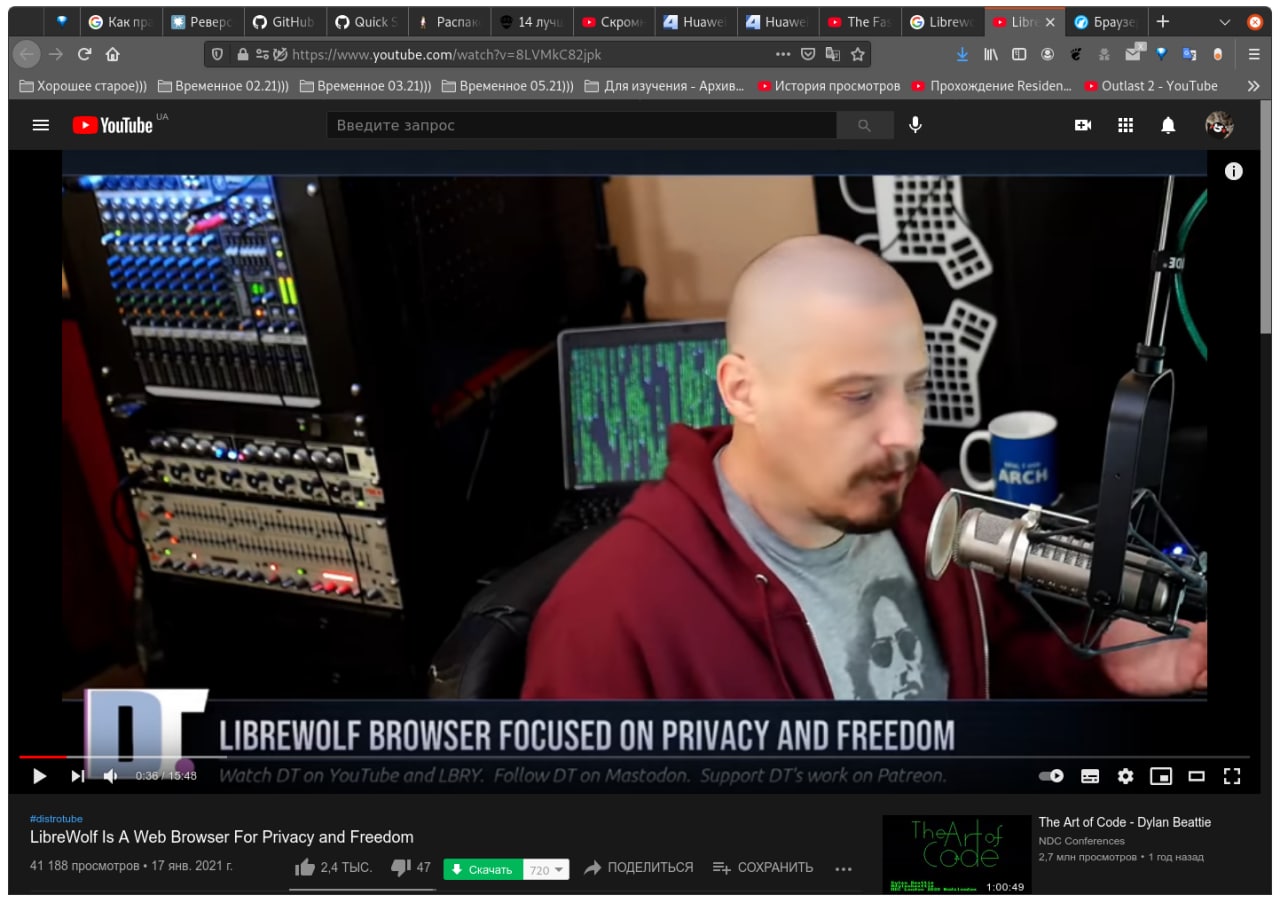1280x903 pixels.
Task: Open the #distrotube hashtag link
Action: tap(56, 819)
